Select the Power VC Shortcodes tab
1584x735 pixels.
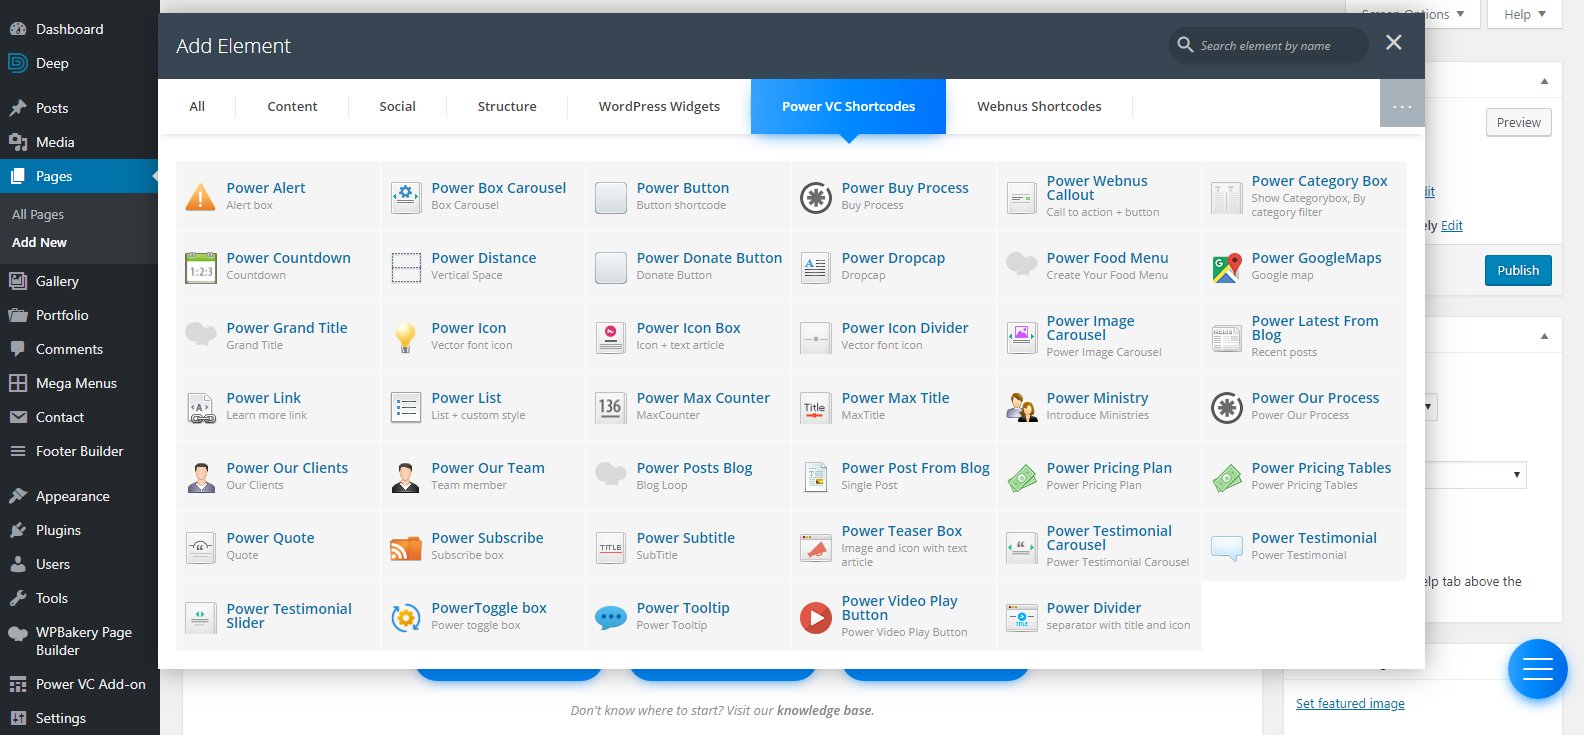pos(848,106)
